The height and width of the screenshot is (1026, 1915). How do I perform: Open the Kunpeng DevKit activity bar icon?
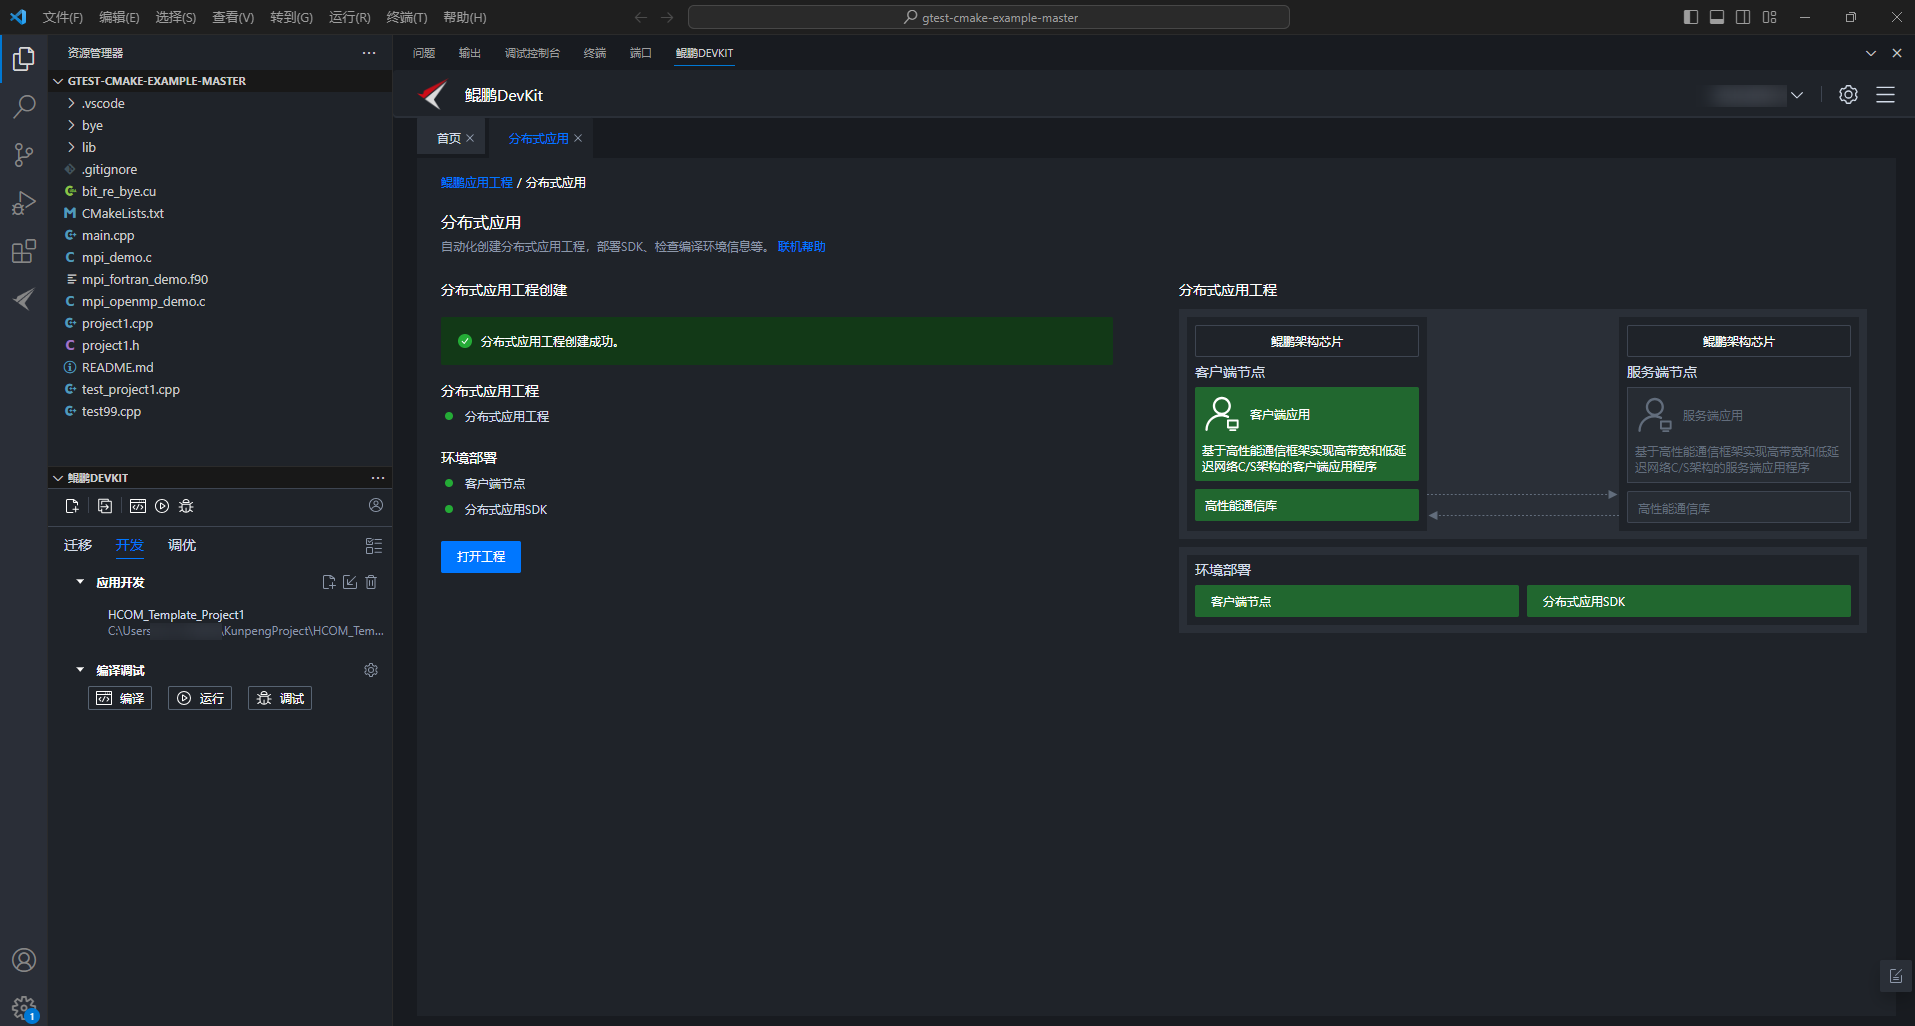click(x=24, y=299)
